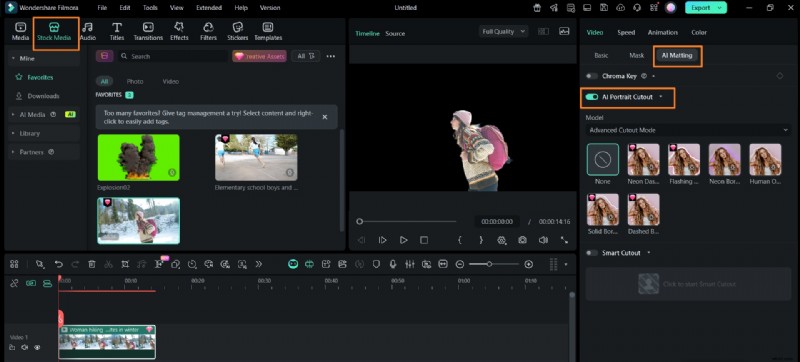Open the Stickers tab
Viewport: 800px width, 362px height.
[x=237, y=32]
